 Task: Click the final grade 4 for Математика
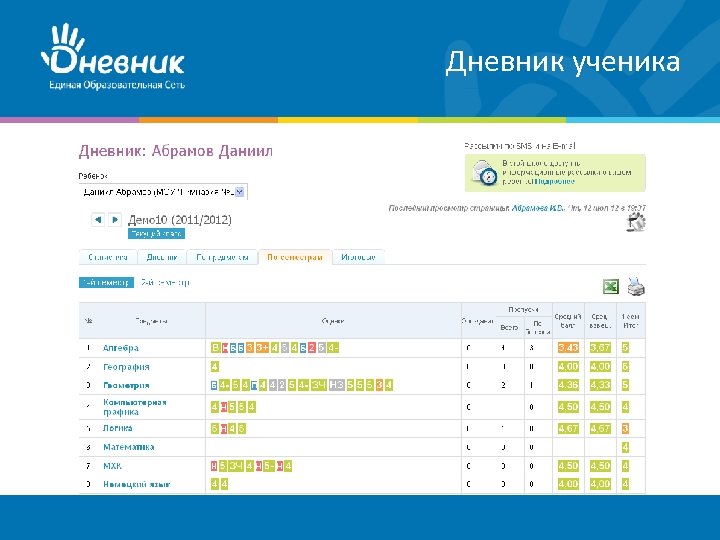tap(625, 447)
